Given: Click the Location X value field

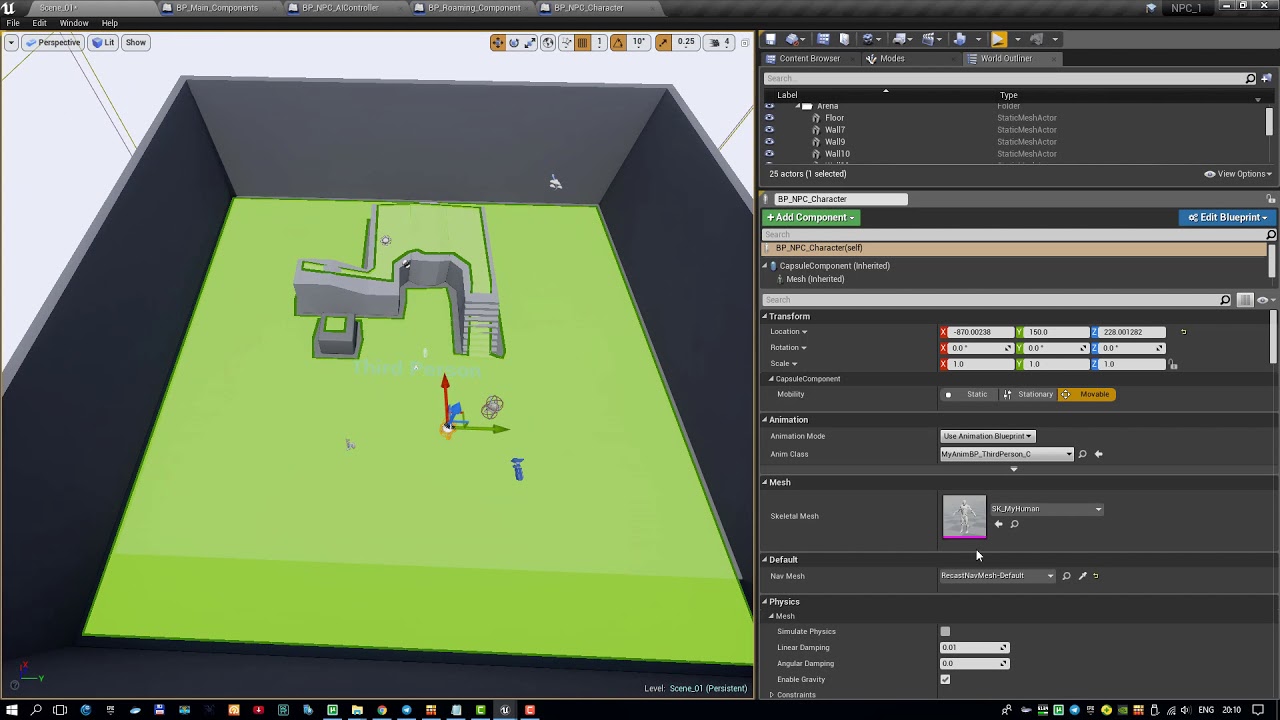Looking at the screenshot, I should 980,332.
